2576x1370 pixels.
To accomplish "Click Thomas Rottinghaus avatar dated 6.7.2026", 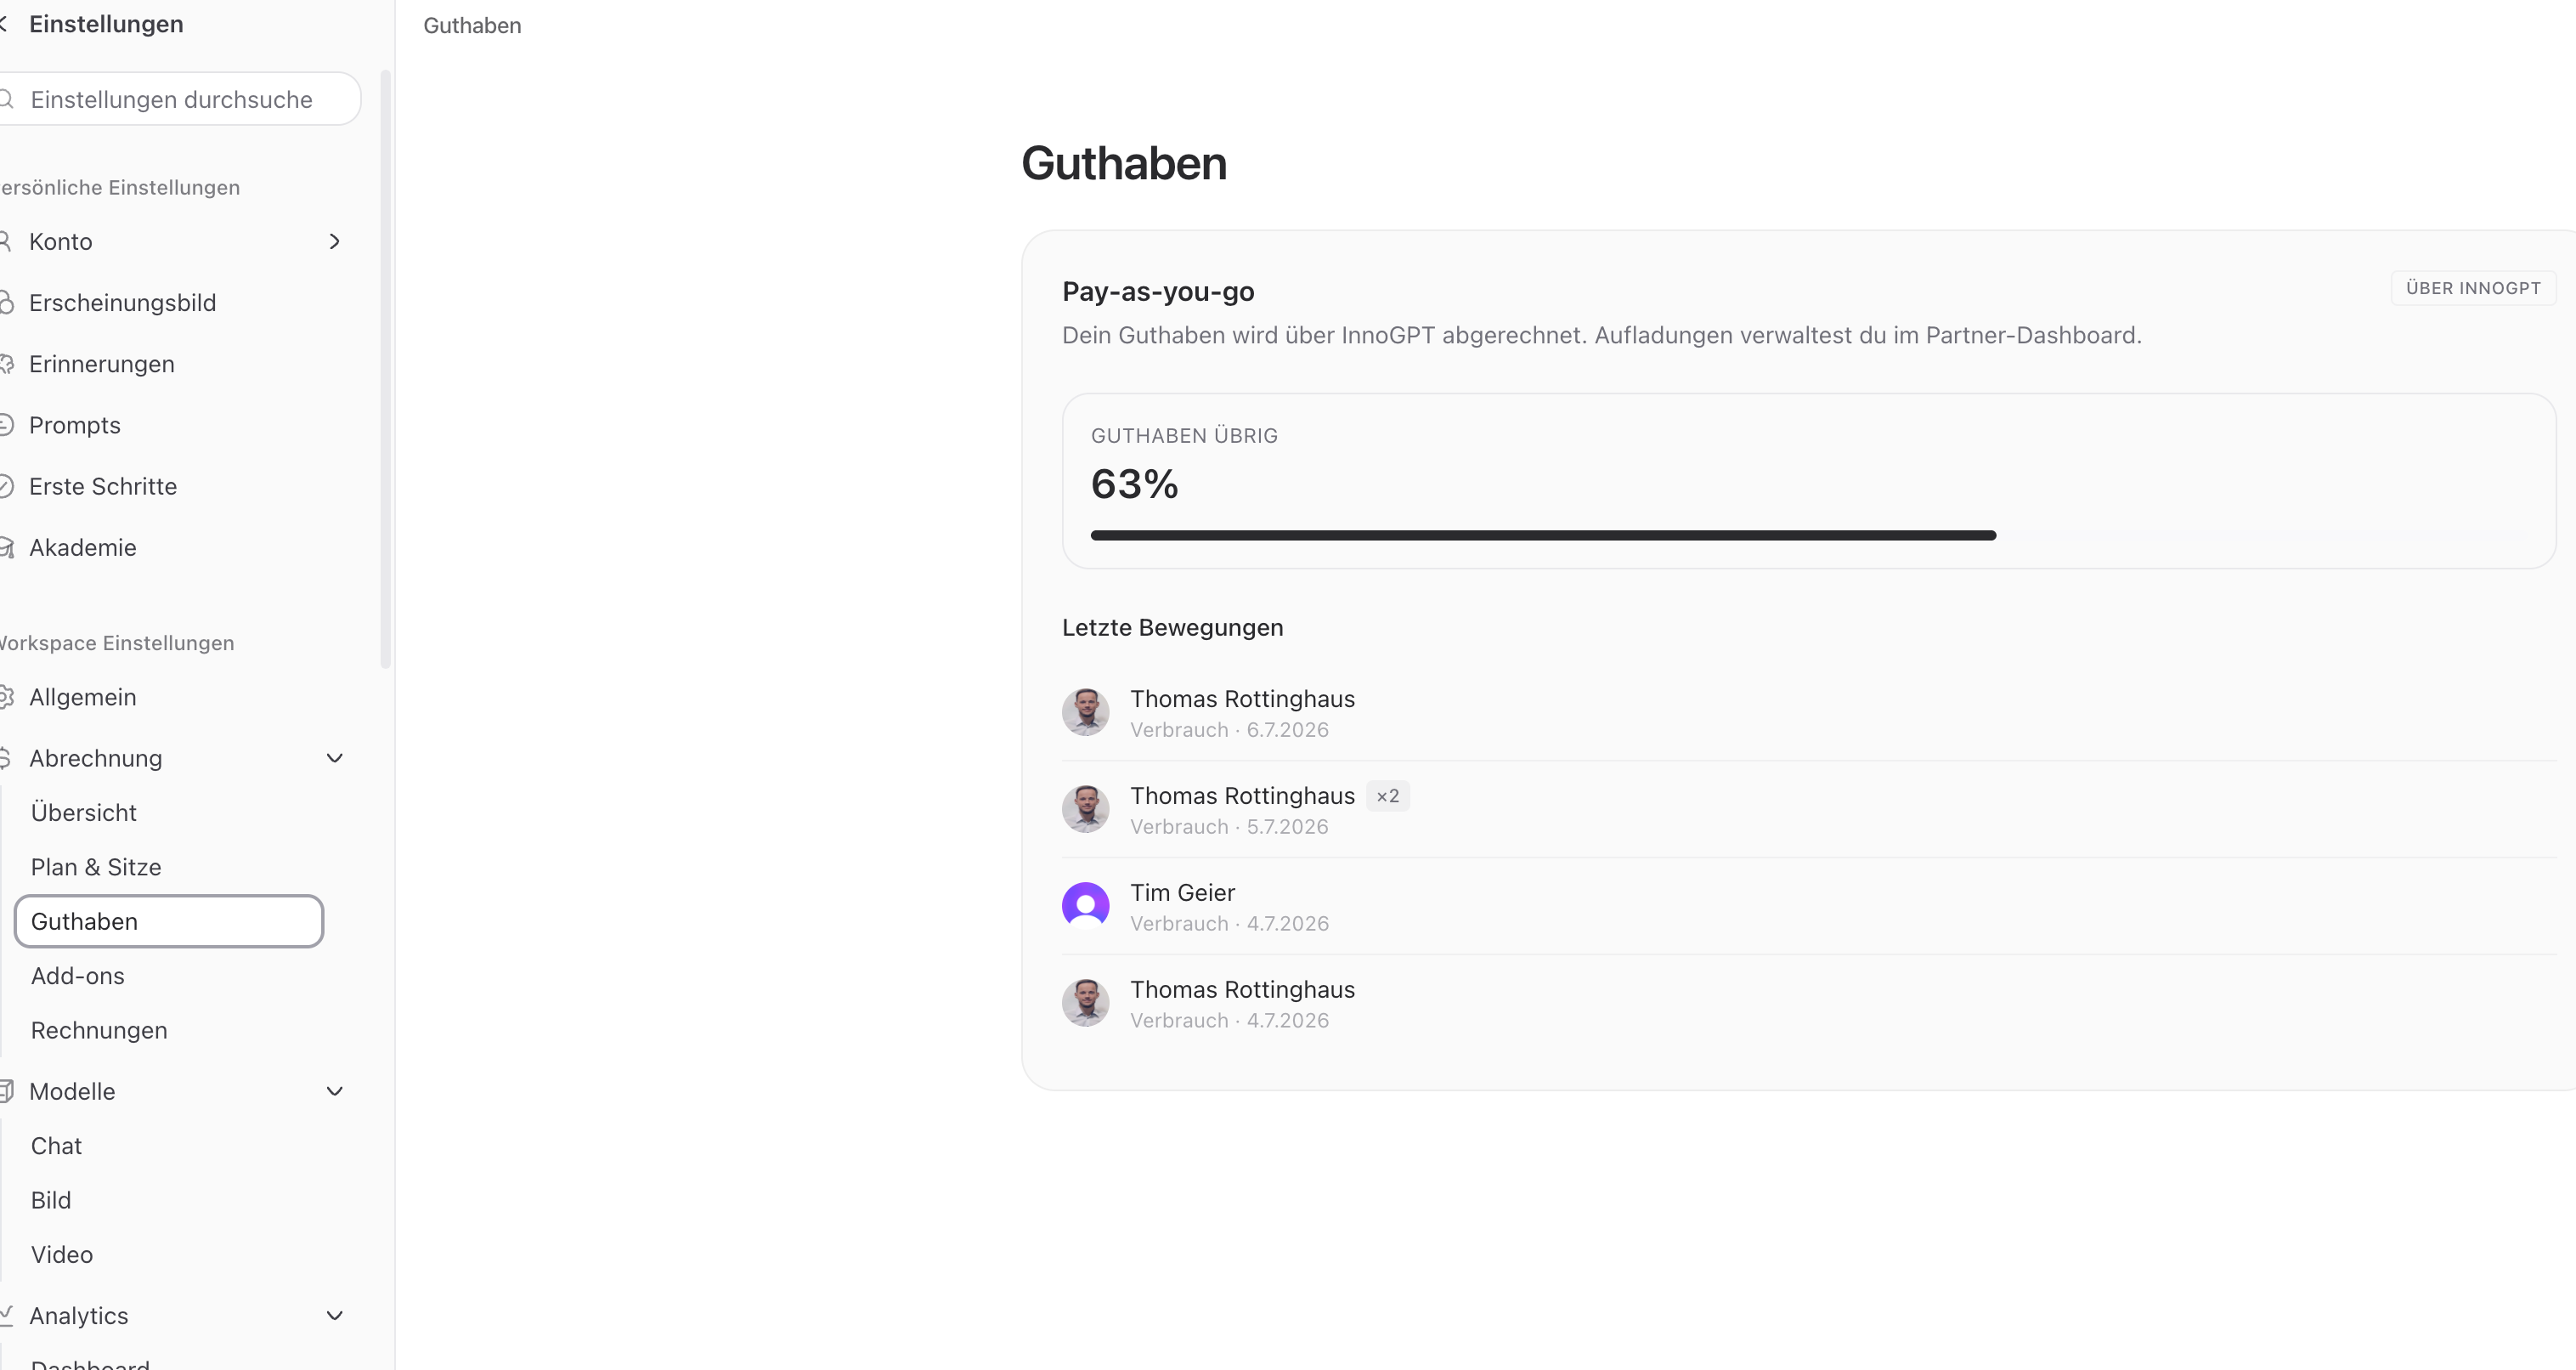I will pos(1085,712).
